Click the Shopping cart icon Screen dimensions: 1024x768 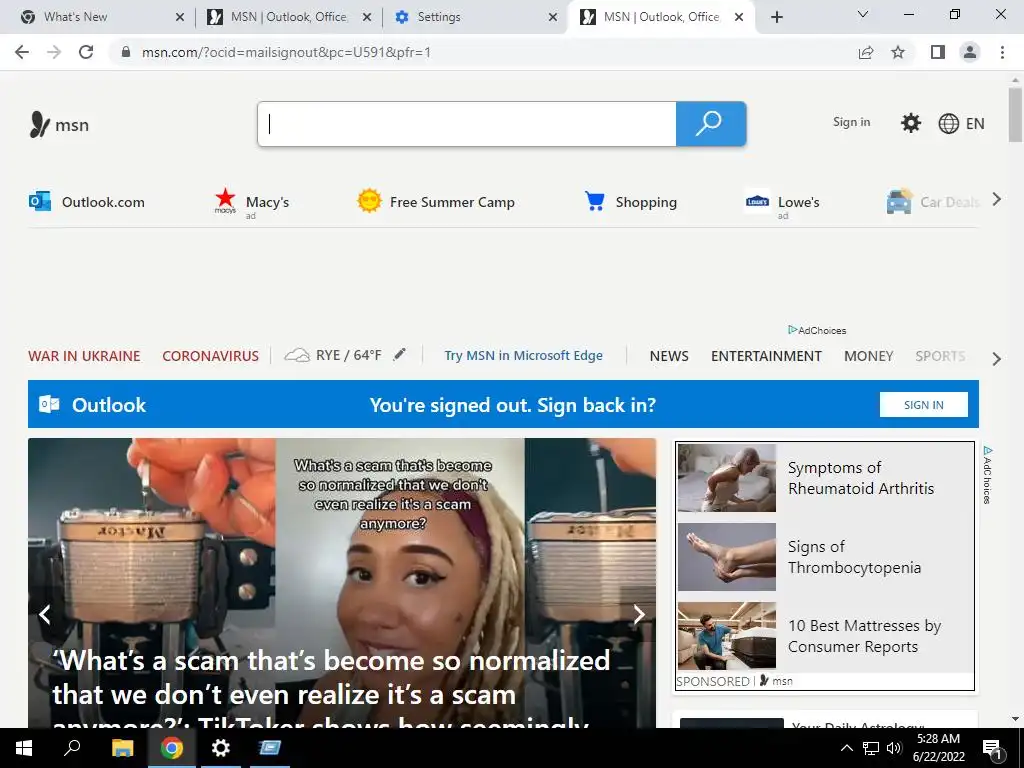pos(594,201)
